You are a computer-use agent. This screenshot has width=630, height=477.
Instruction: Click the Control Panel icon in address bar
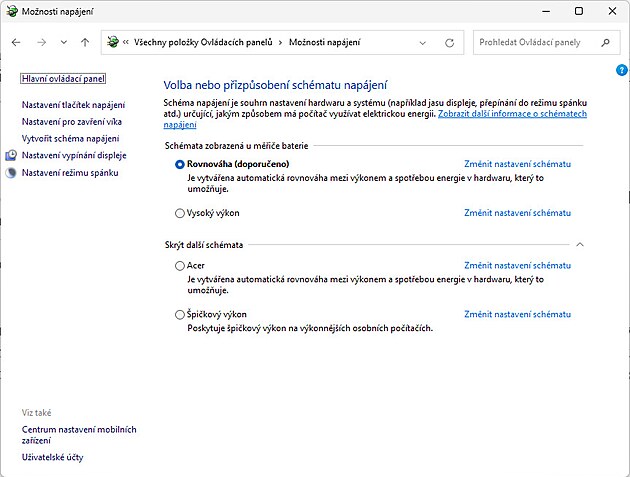(114, 43)
